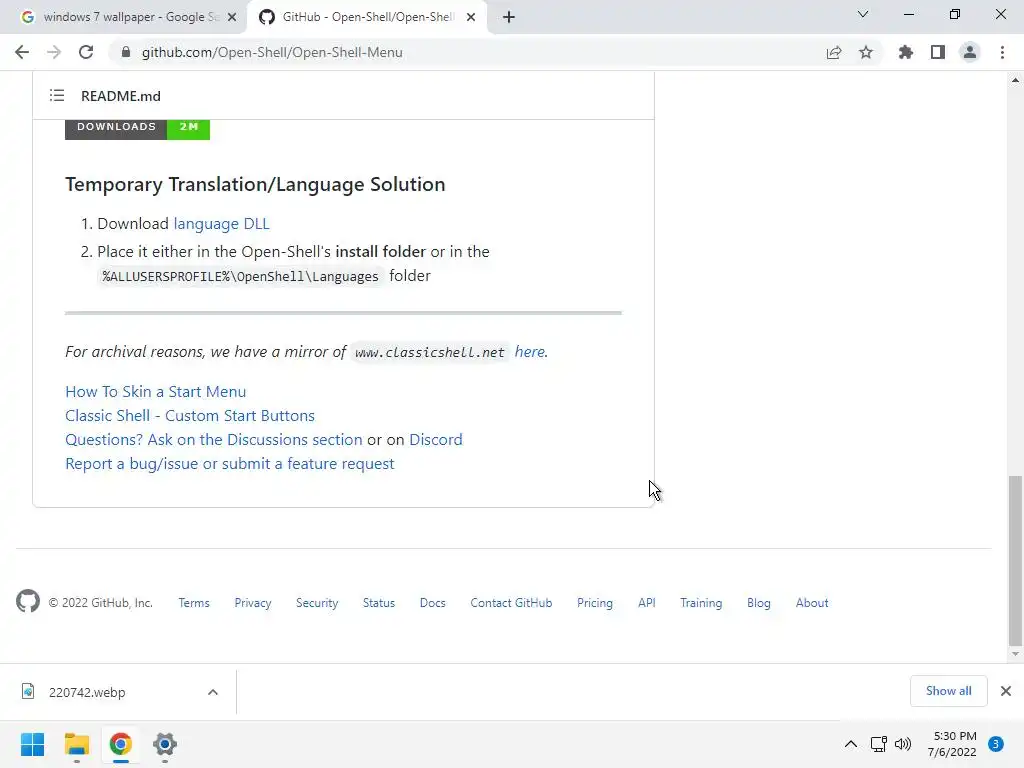Show hidden system tray icons
The image size is (1024, 768).
click(850, 744)
